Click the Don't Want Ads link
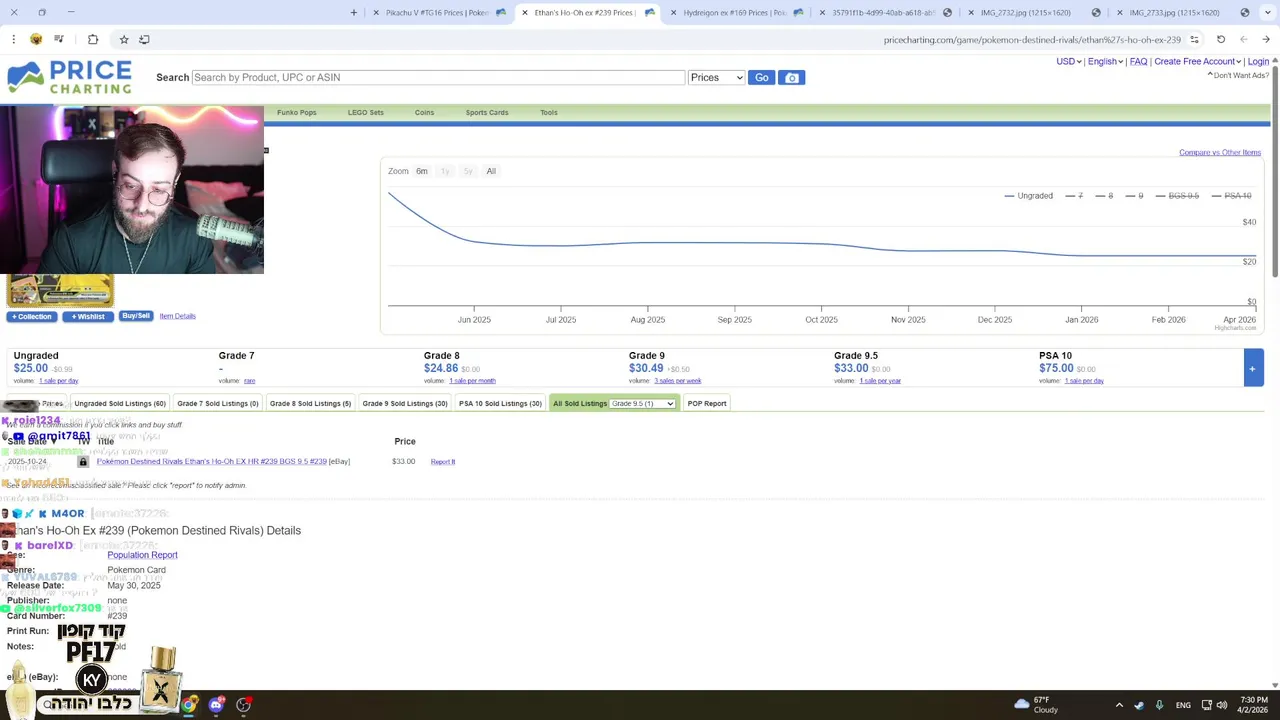Image resolution: width=1280 pixels, height=720 pixels. 1240,76
